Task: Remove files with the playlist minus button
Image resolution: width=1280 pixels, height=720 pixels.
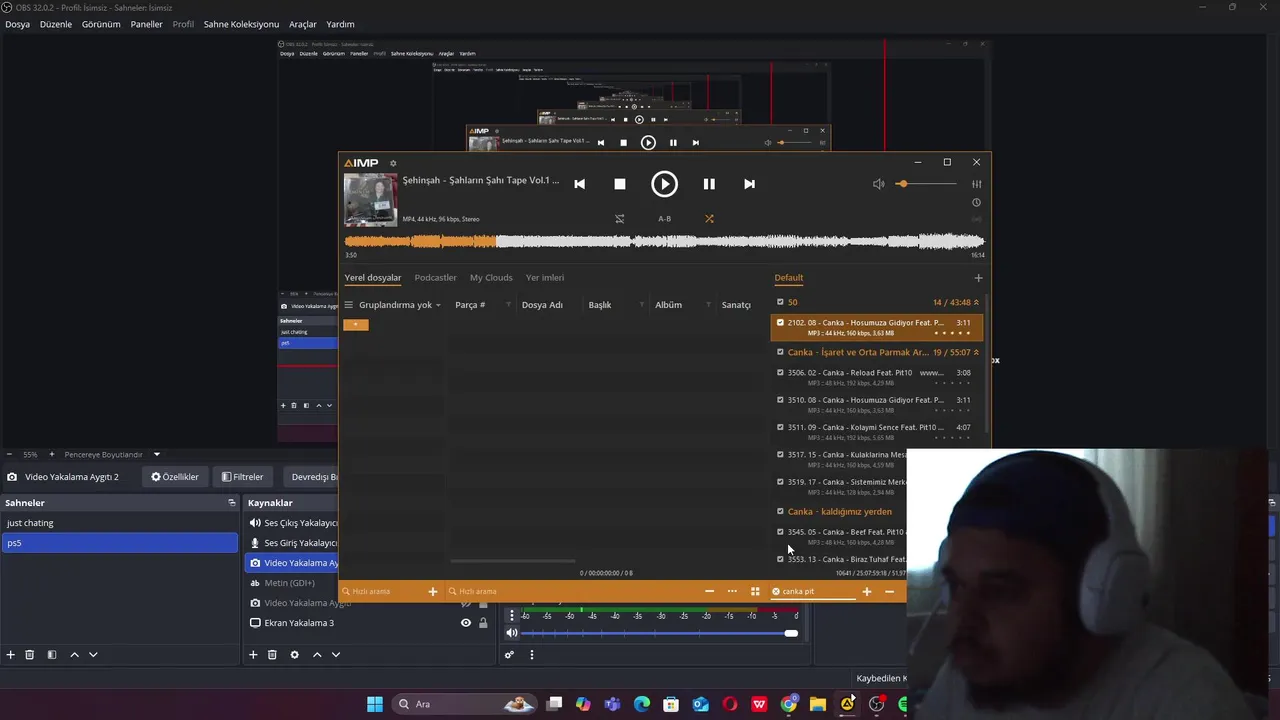Action: [x=889, y=591]
